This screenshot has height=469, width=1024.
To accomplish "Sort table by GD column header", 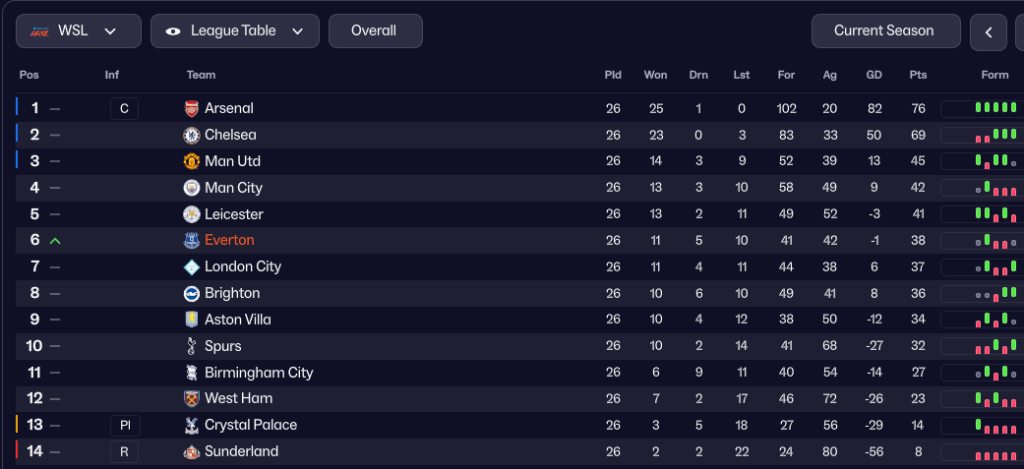I will [874, 75].
